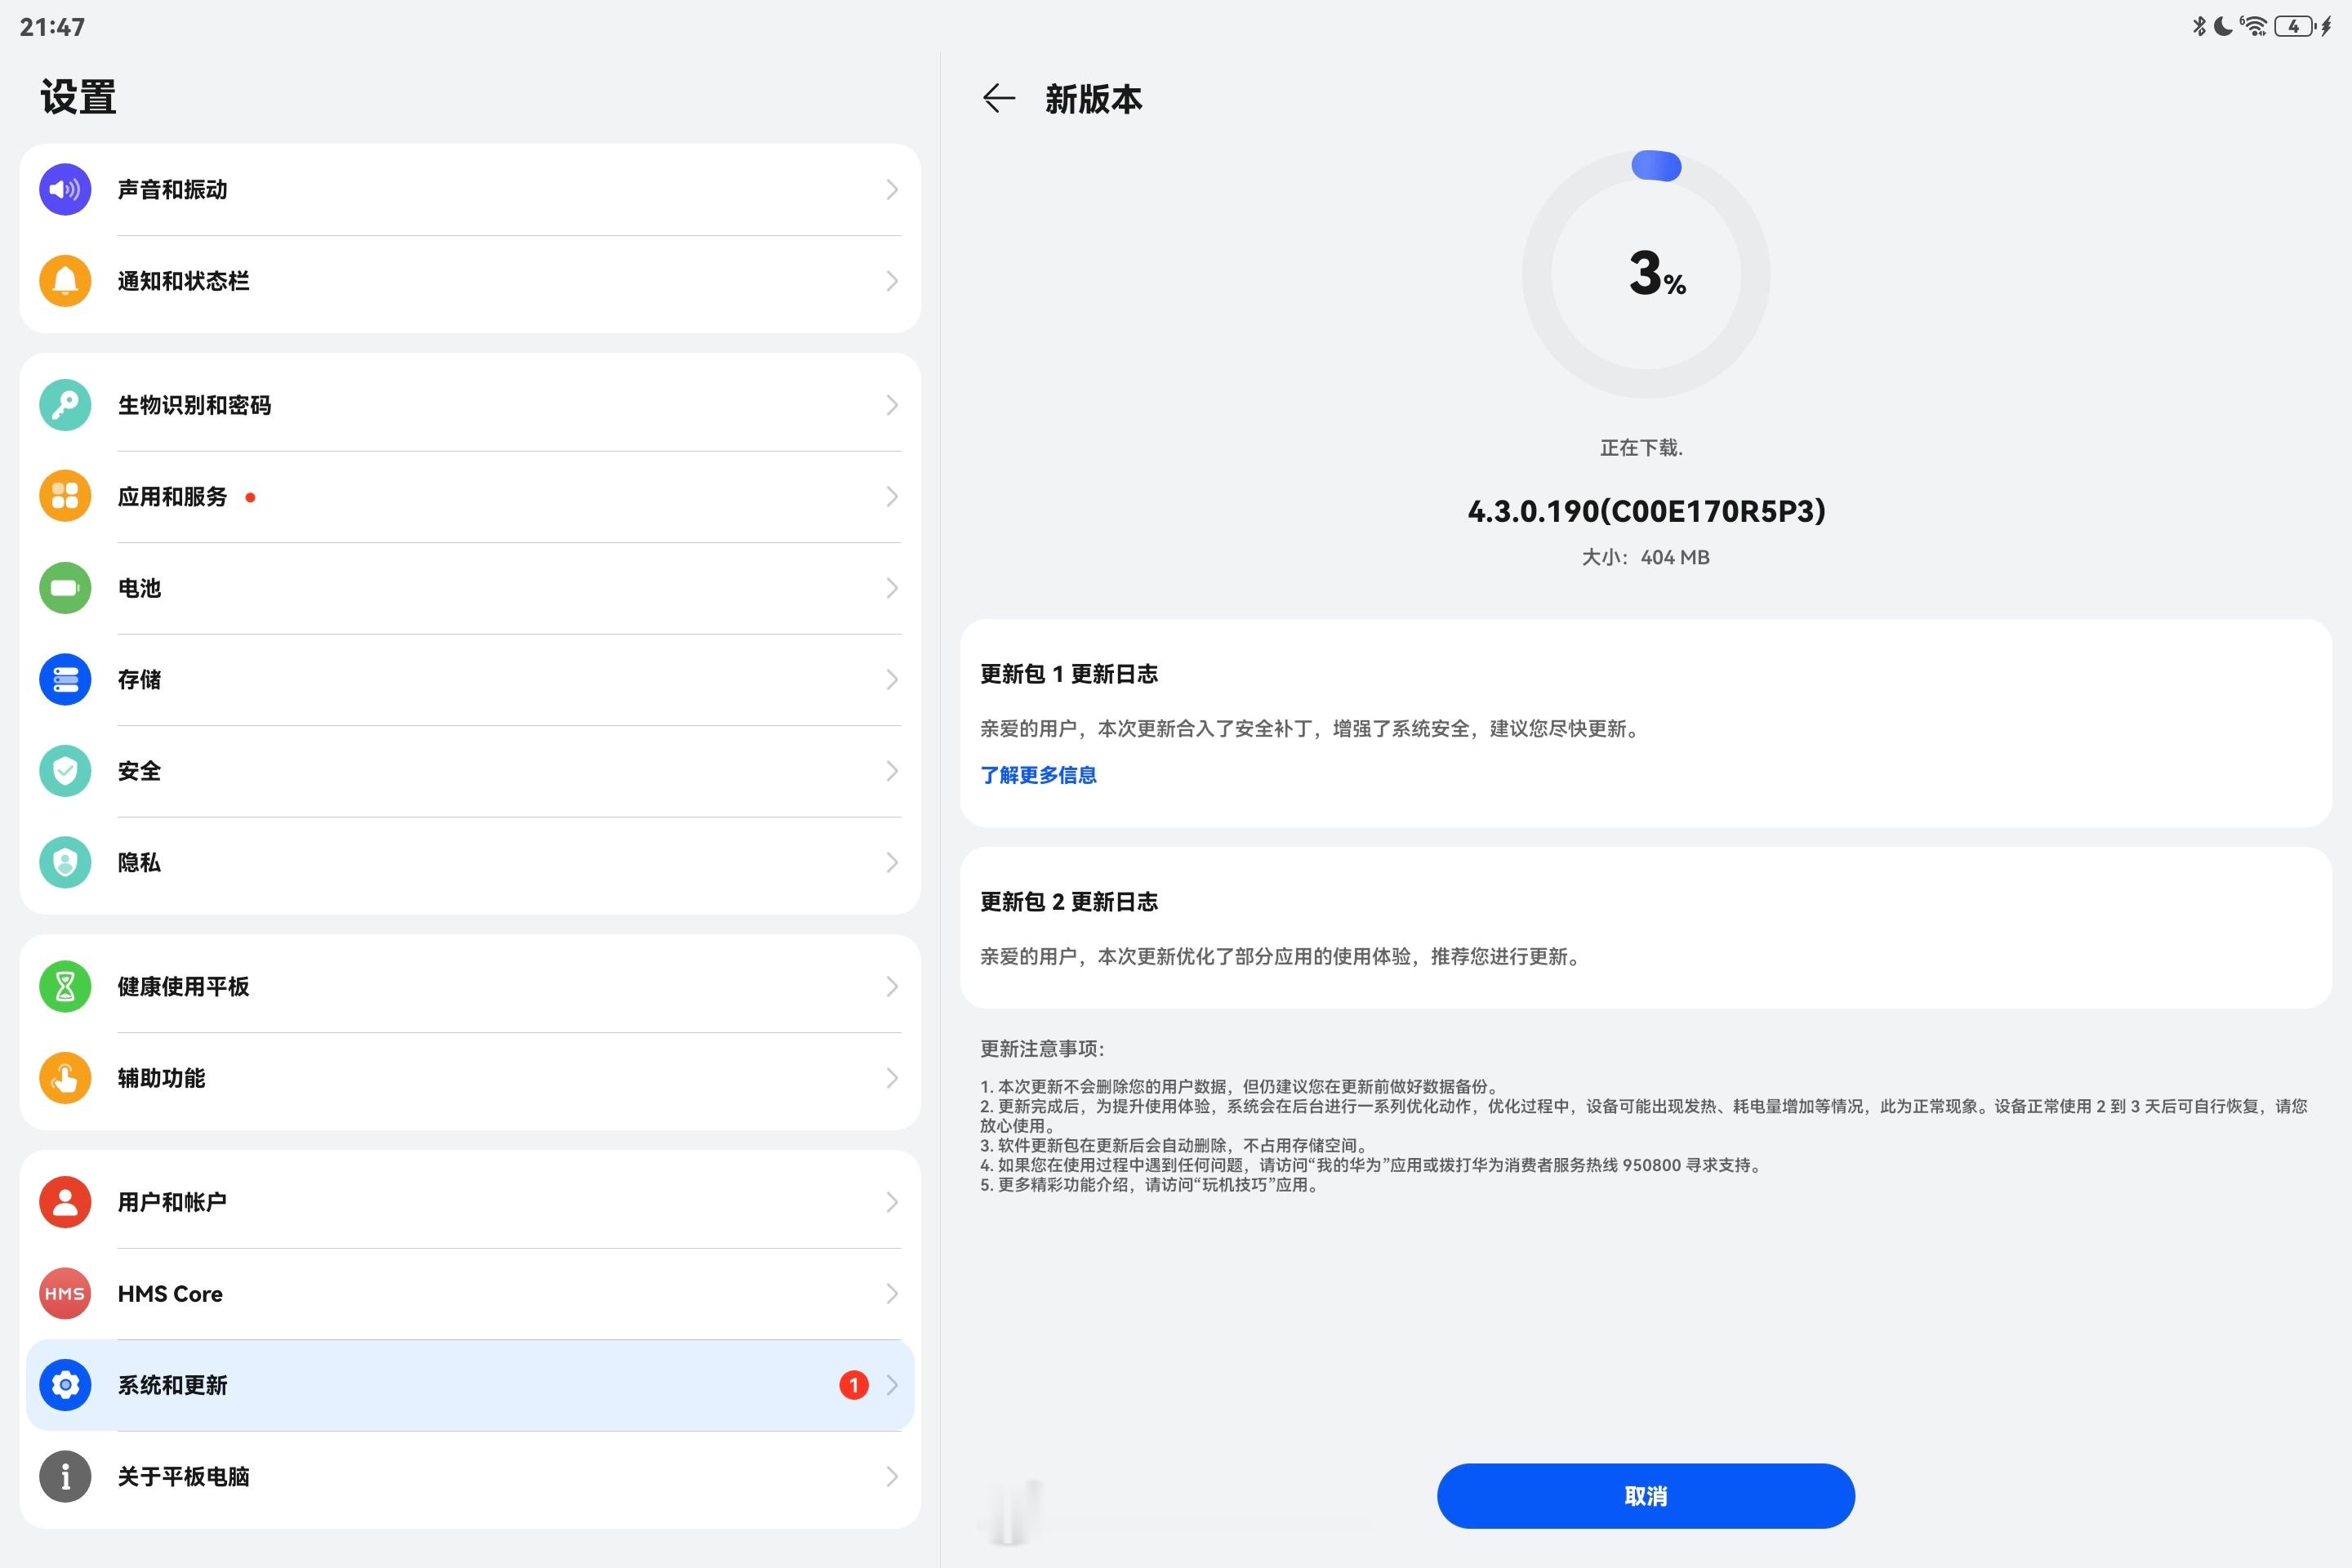Expand 安全 using its chevron arrow
The image size is (2352, 1568).
891,771
